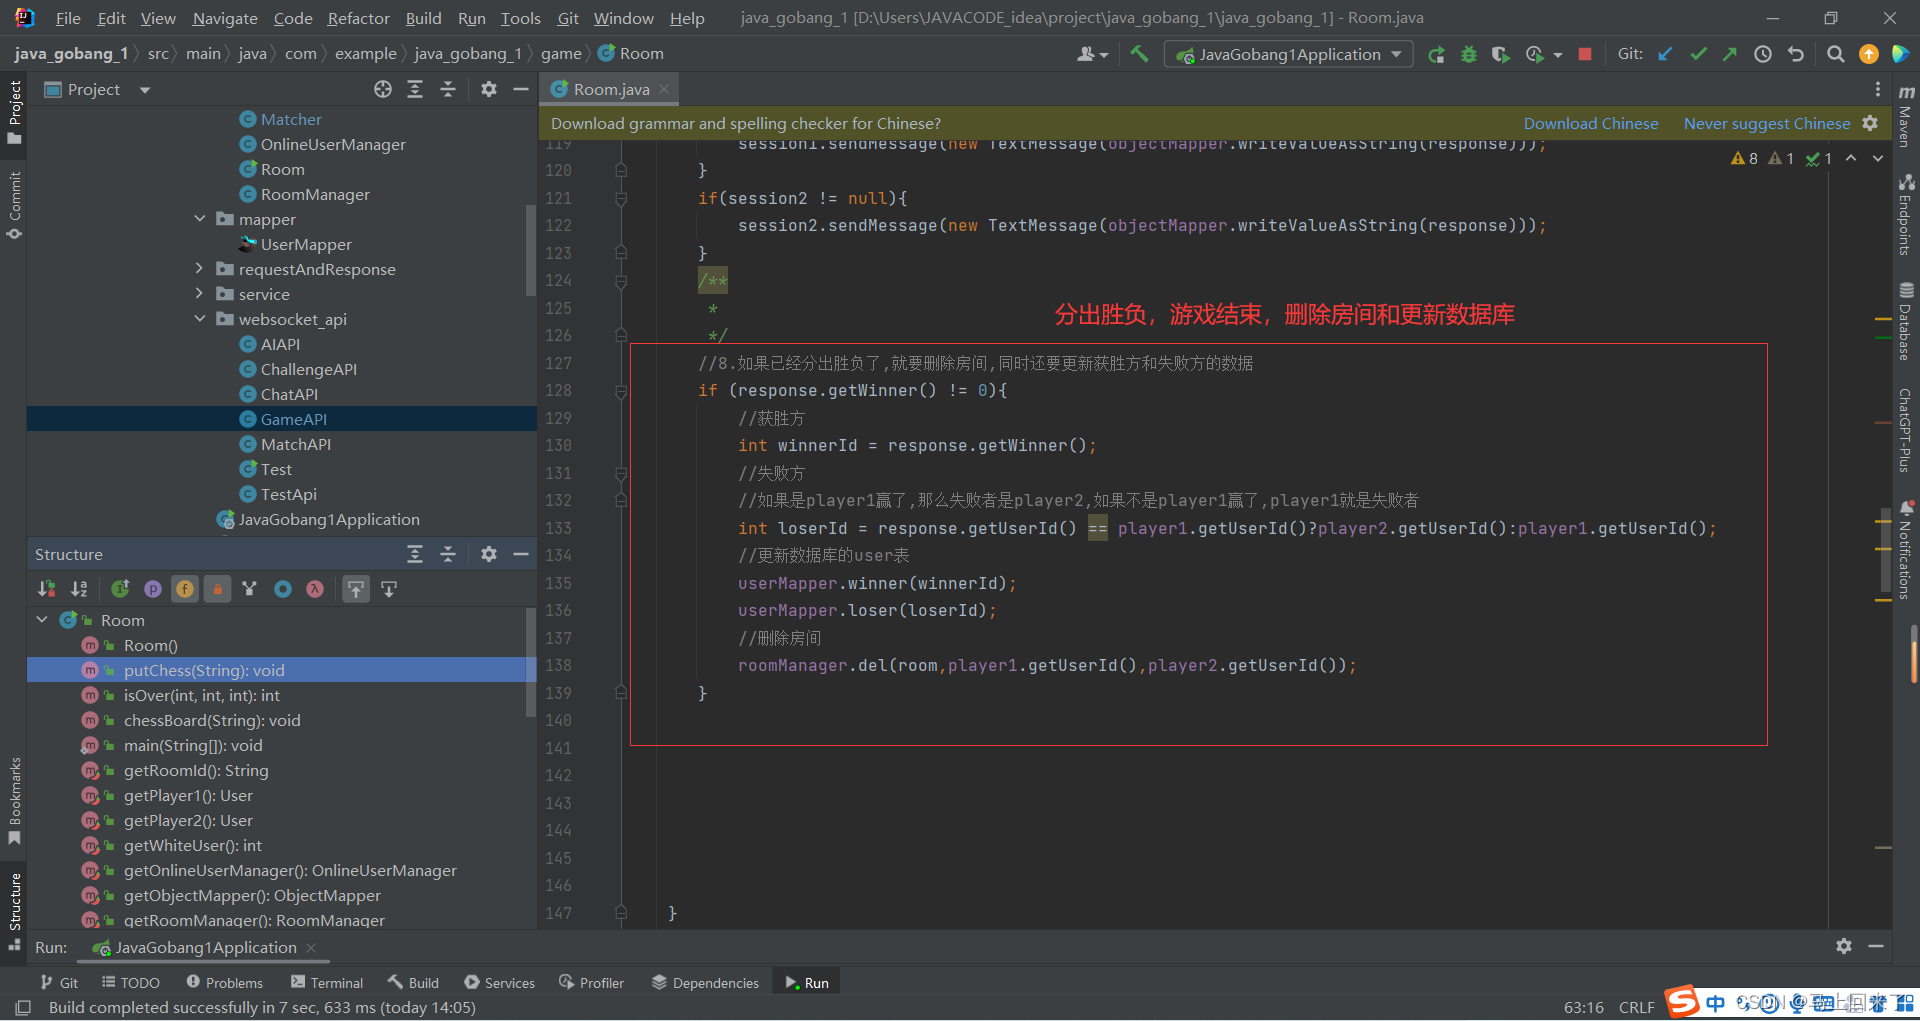Select opened file with the Project panel crosshair icon
1920x1021 pixels.
[383, 89]
